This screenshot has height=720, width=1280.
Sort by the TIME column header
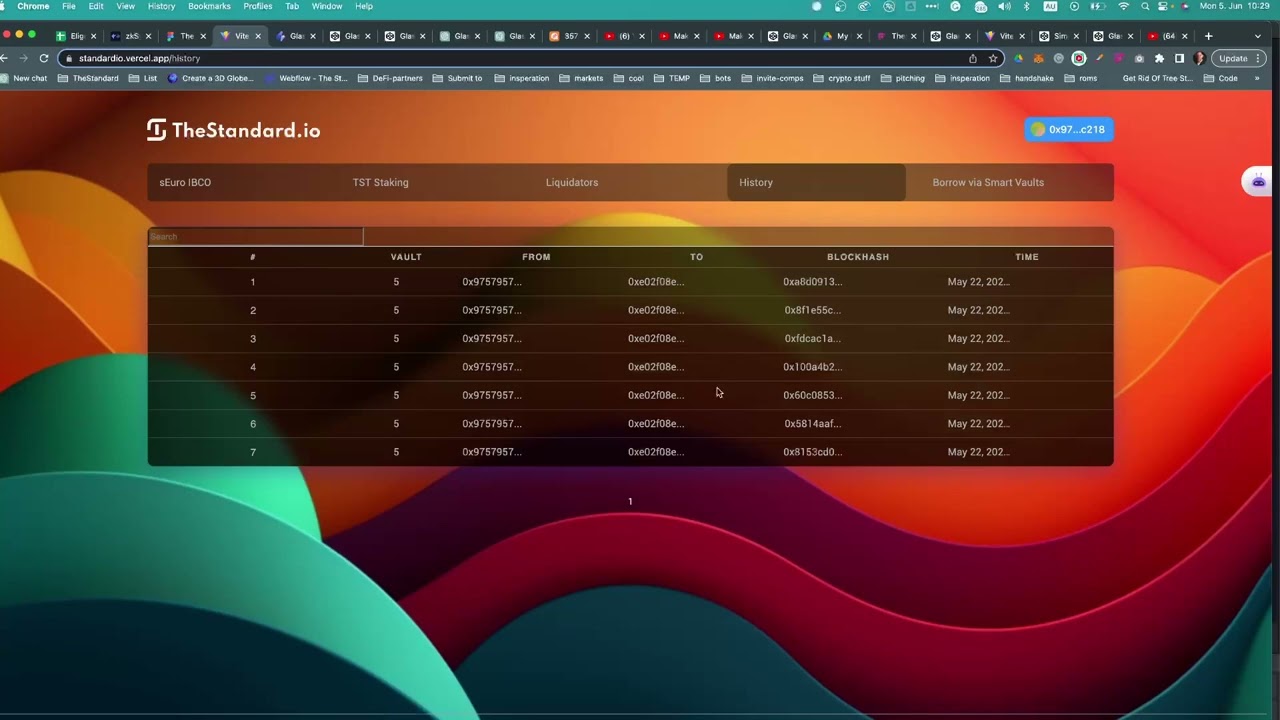pos(1027,257)
